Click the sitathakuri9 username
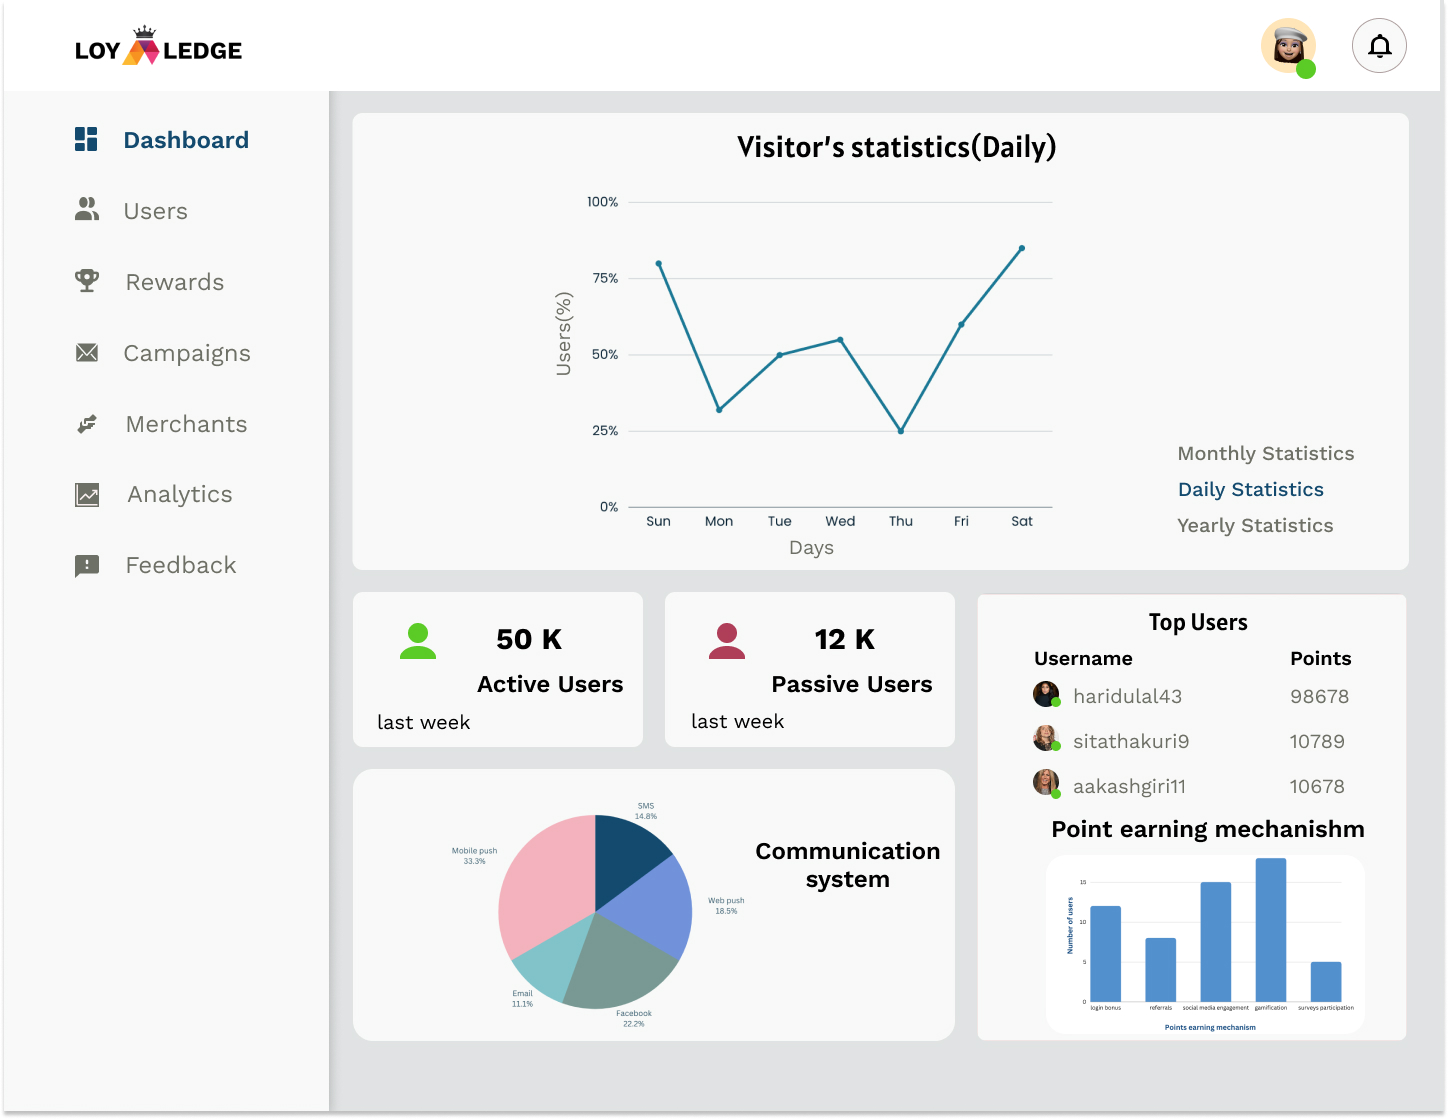Viewport: 1448px width, 1119px height. [1130, 742]
